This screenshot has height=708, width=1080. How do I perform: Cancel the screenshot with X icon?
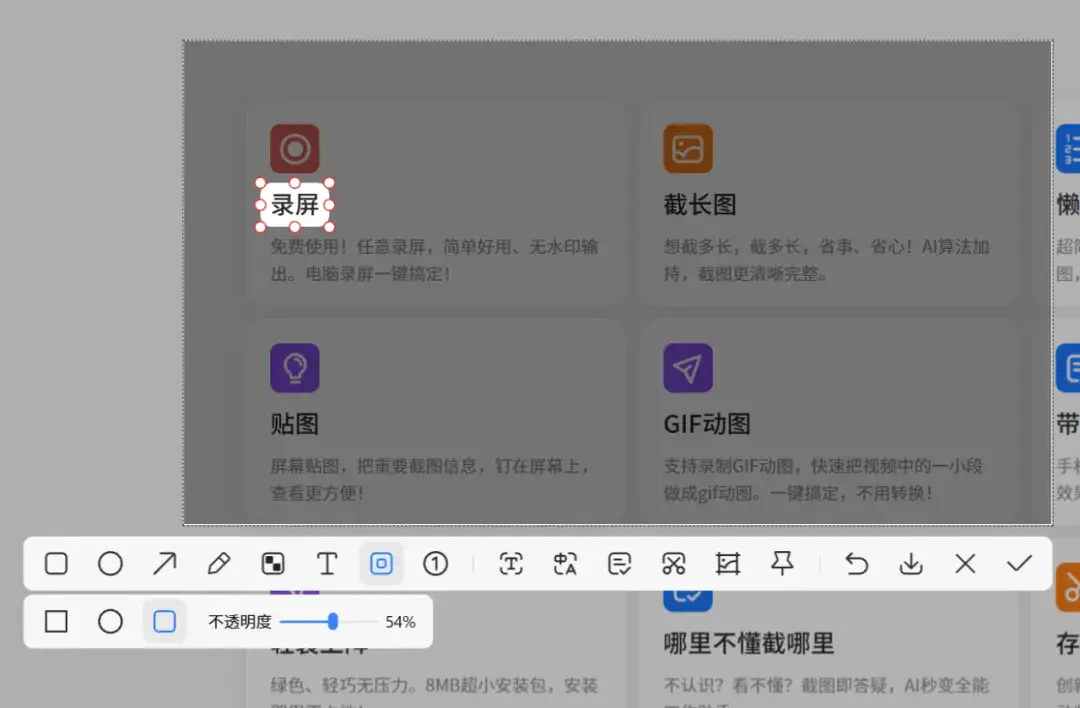pos(965,564)
